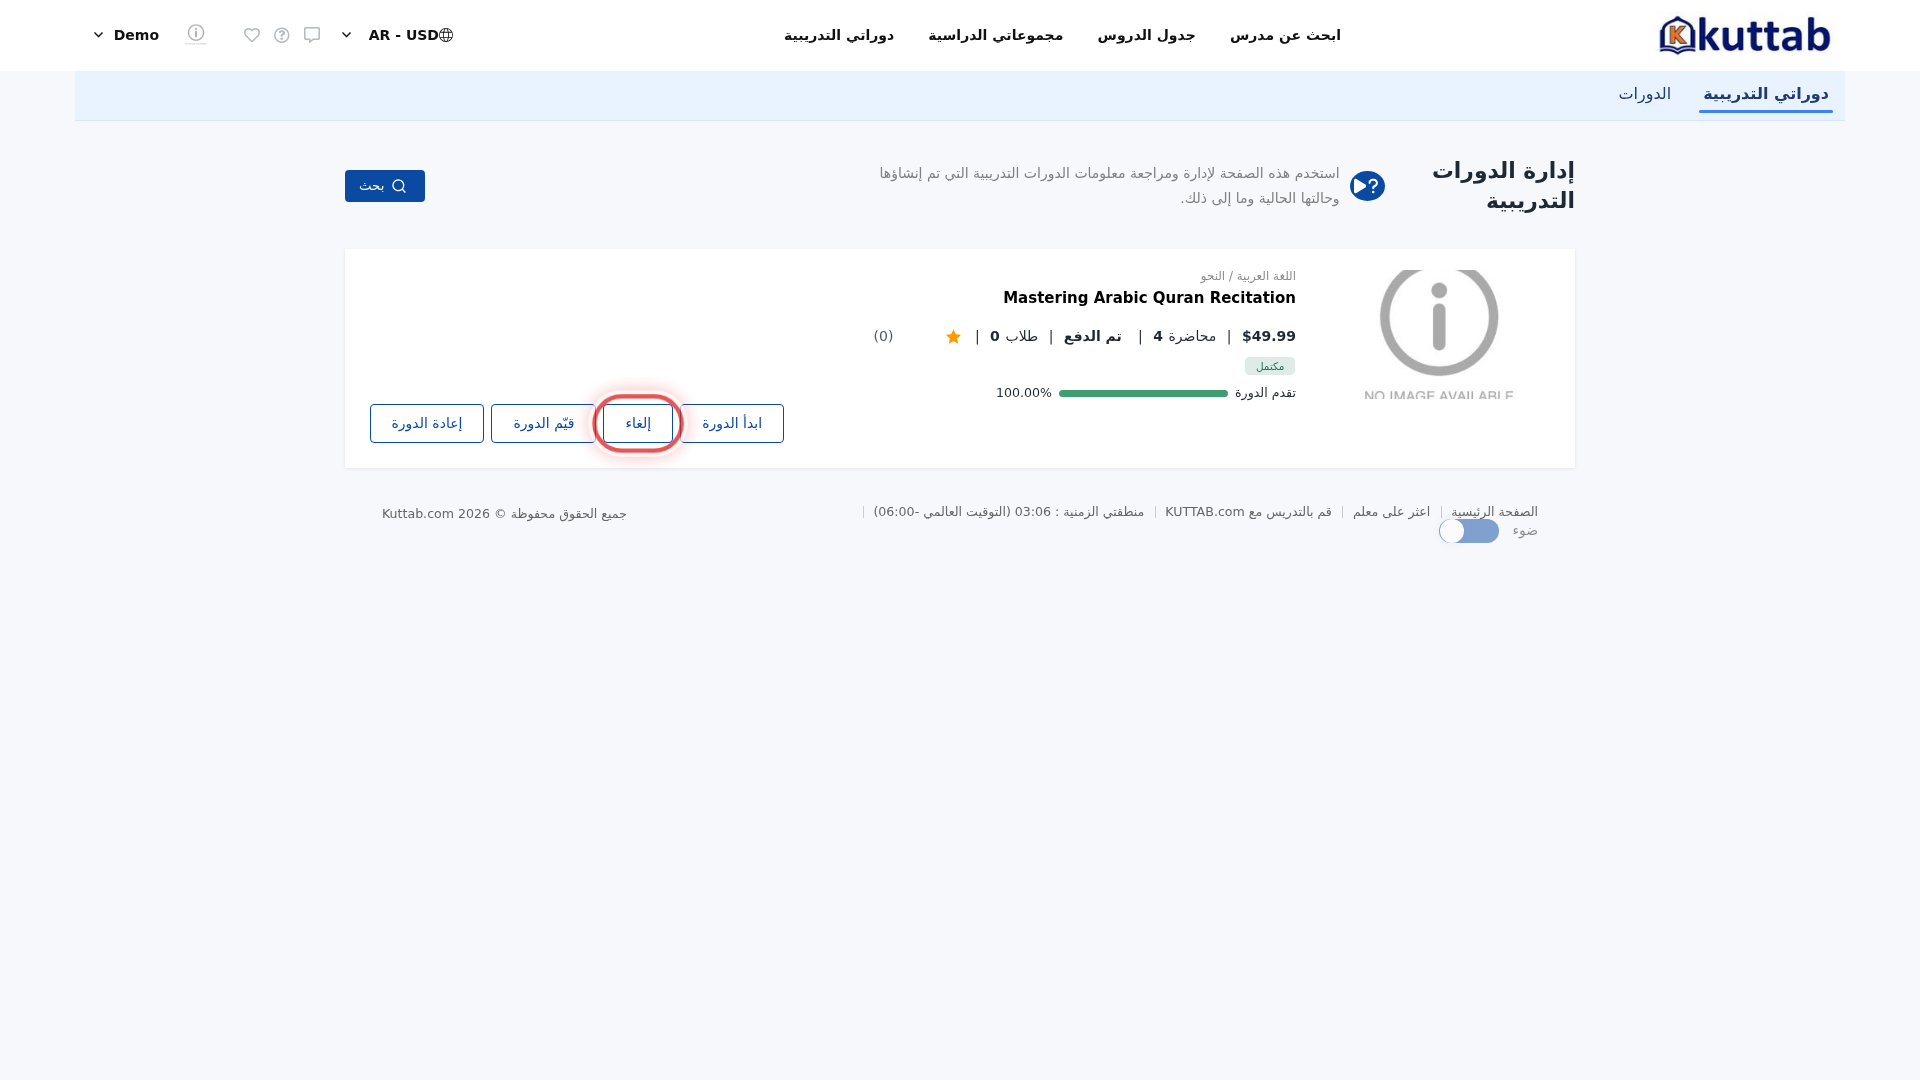Screen dimensions: 1920x1080
Task: Play the help video icon beside the title
Action: pos(1367,186)
